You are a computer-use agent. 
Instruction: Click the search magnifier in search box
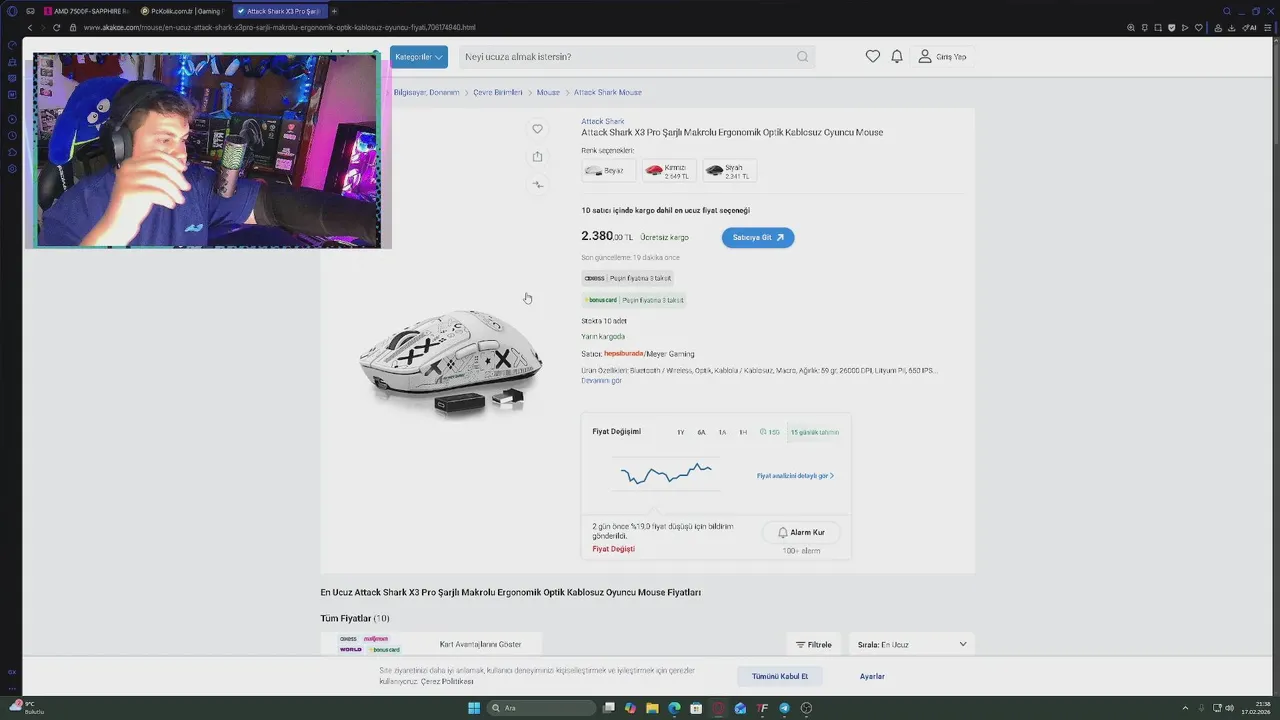tap(802, 57)
